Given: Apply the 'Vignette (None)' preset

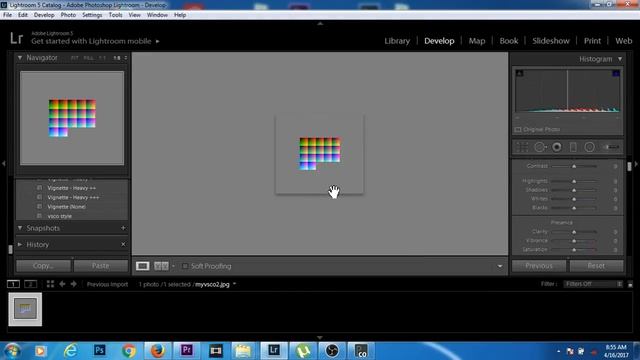Looking at the screenshot, I should click(x=67, y=207).
